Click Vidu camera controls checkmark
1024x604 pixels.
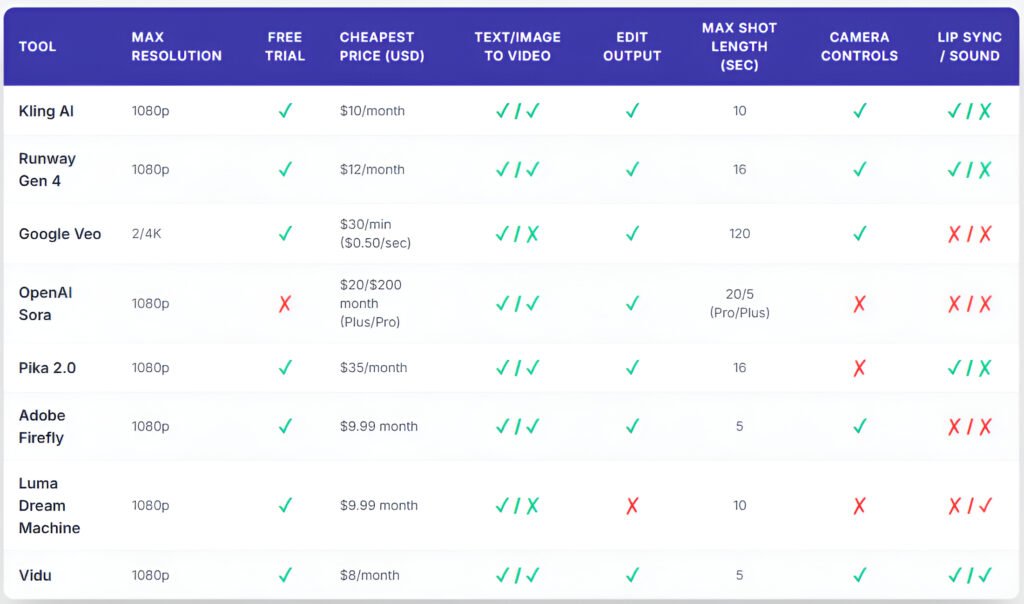click(x=859, y=575)
